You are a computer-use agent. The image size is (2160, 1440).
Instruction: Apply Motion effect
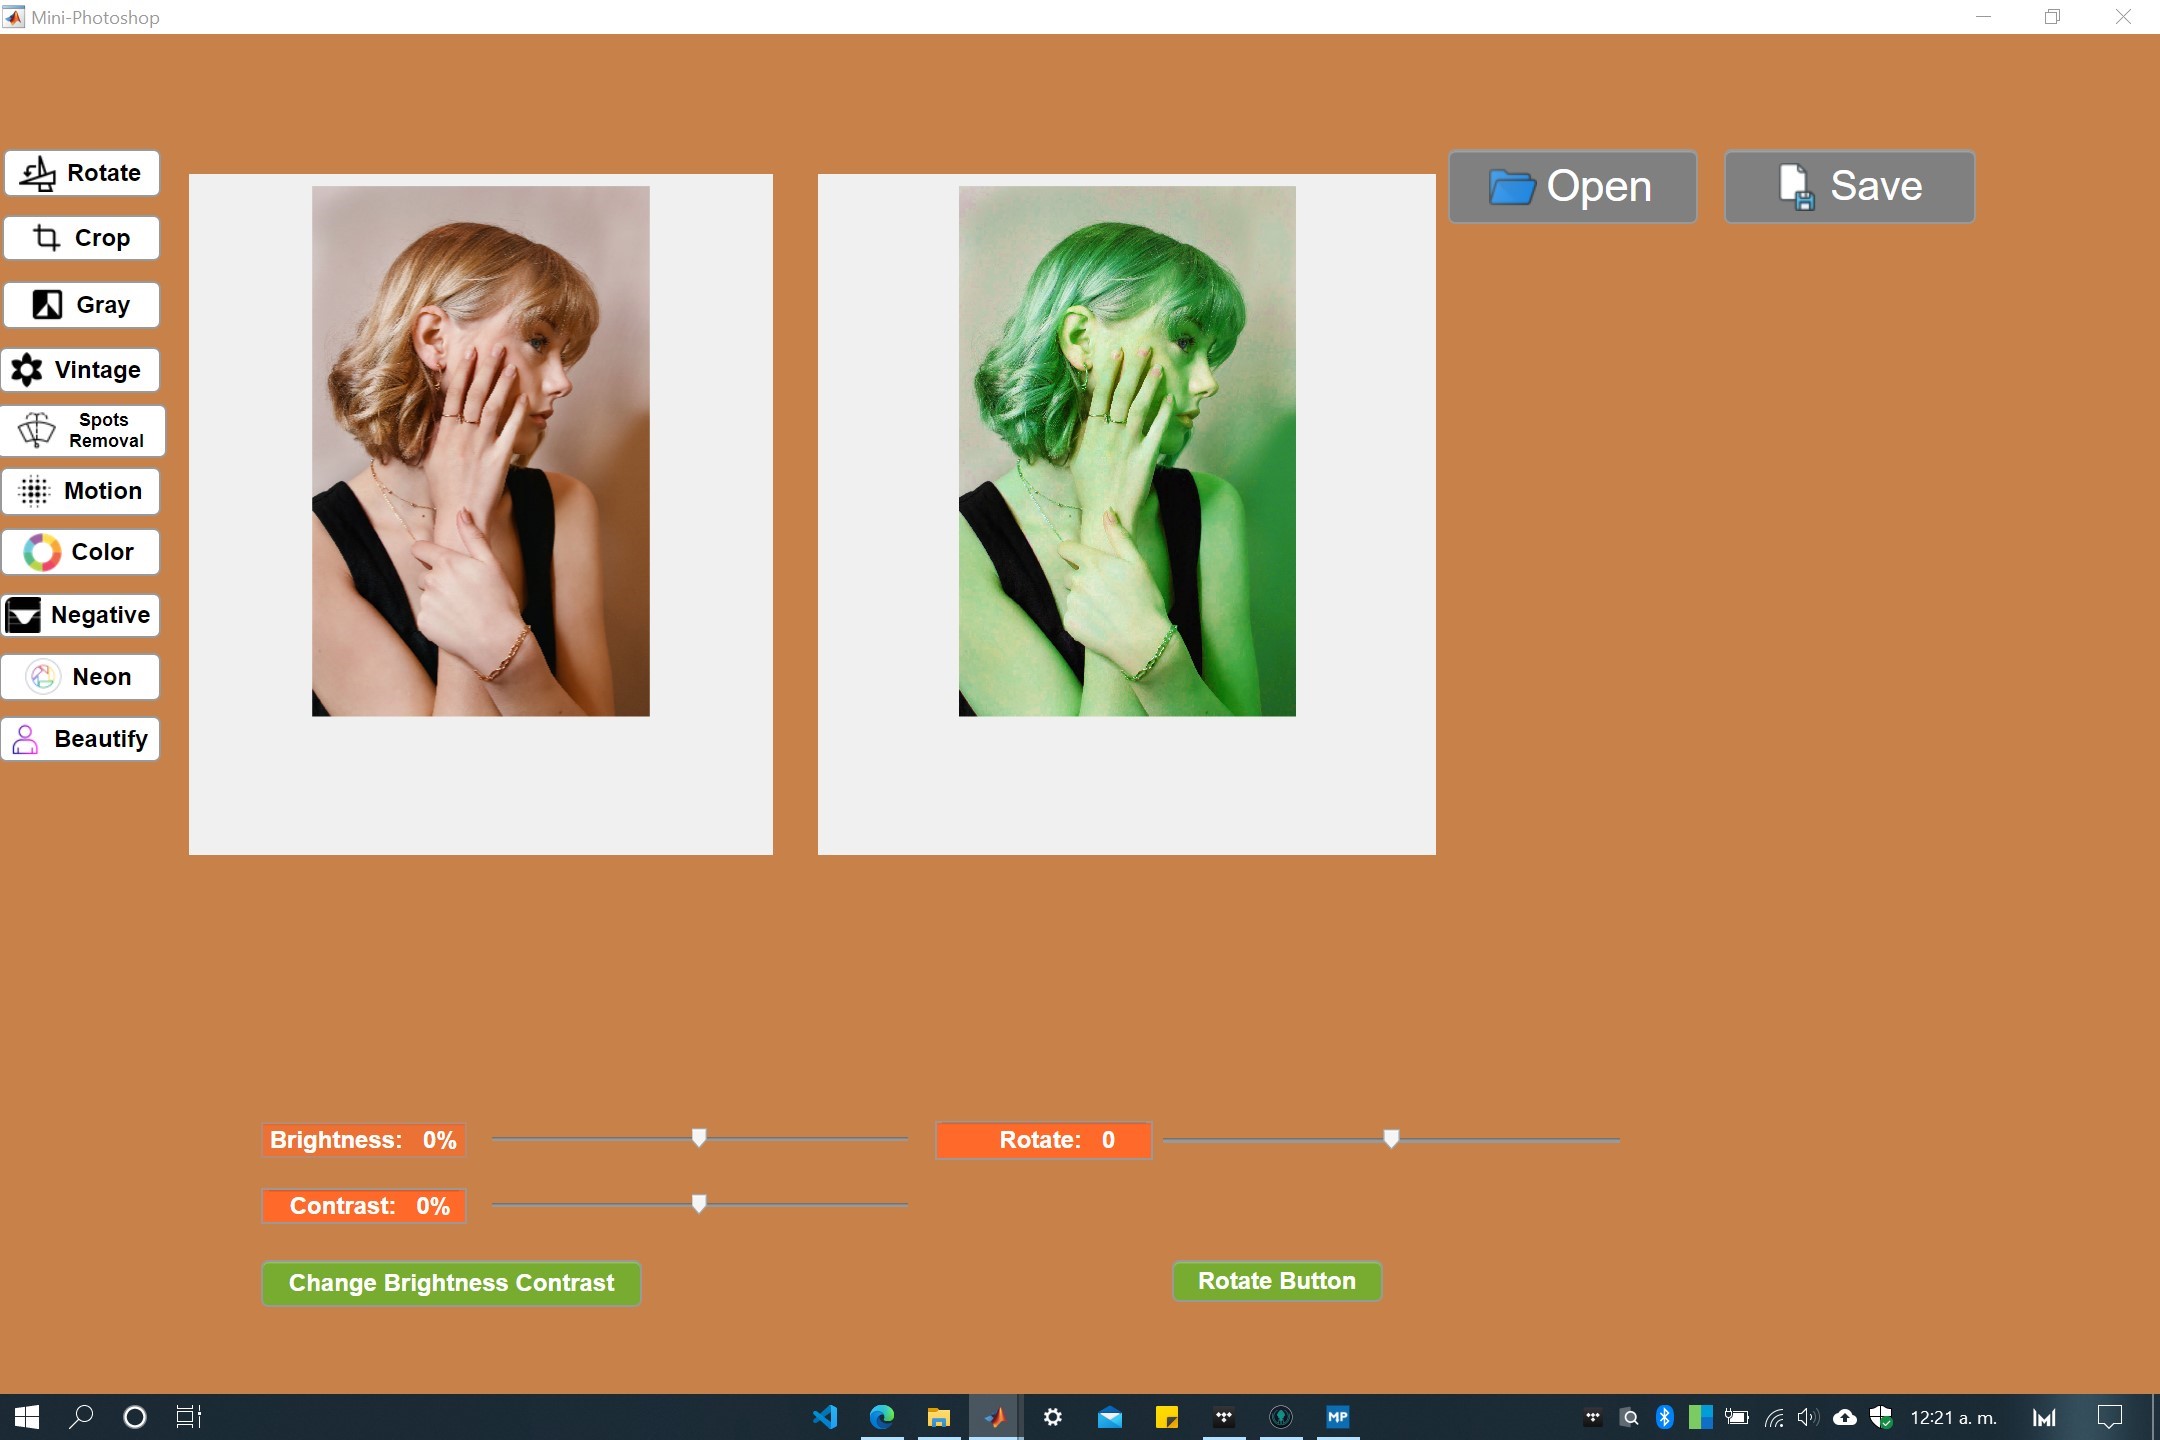click(82, 490)
